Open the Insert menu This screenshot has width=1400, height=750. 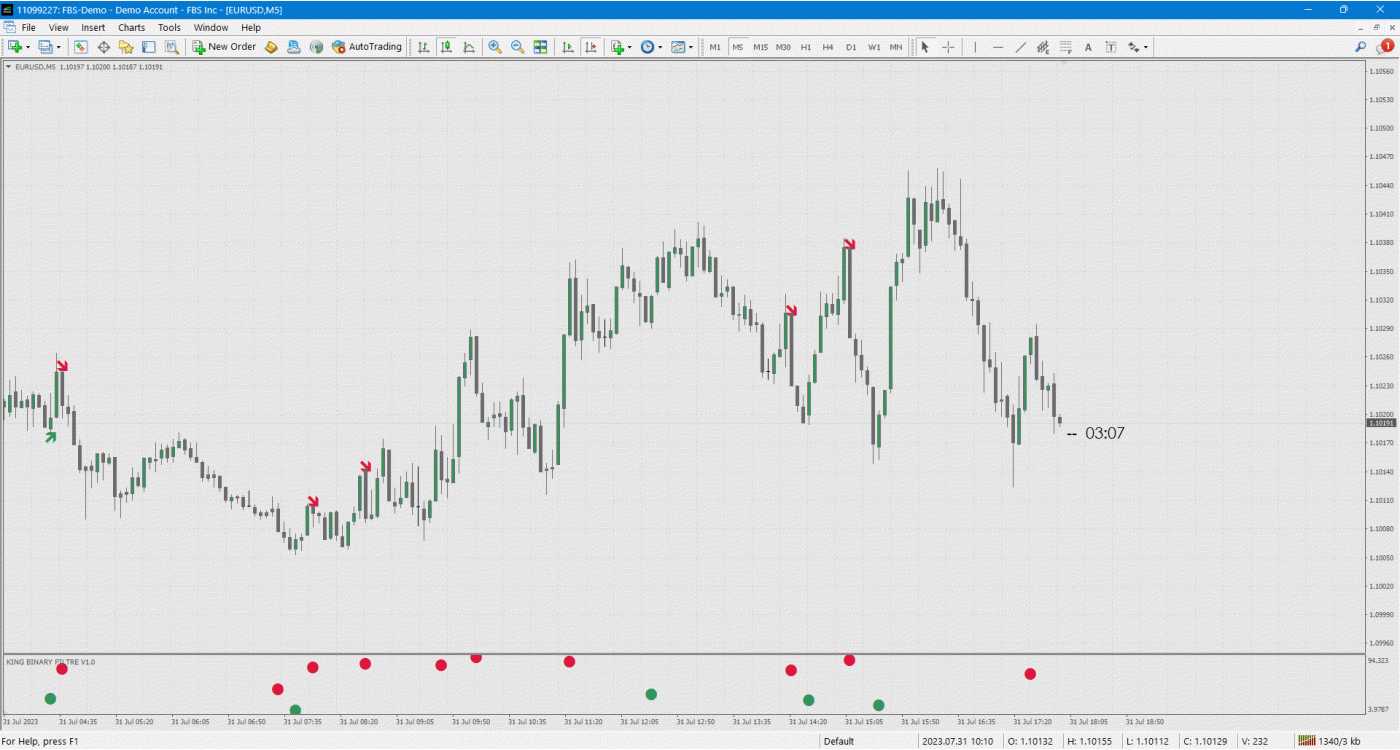tap(93, 28)
